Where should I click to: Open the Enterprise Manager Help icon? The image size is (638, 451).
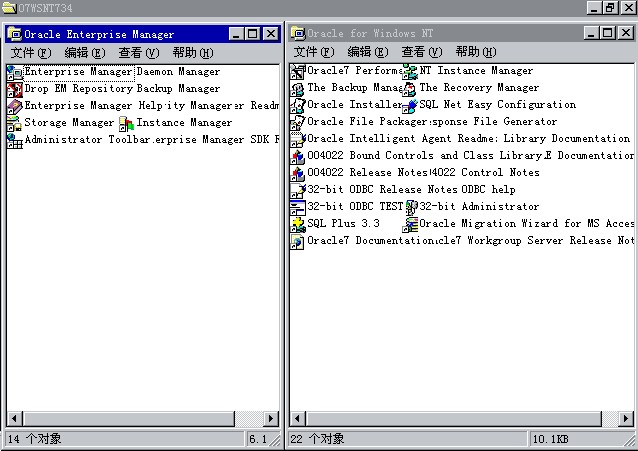[15, 107]
